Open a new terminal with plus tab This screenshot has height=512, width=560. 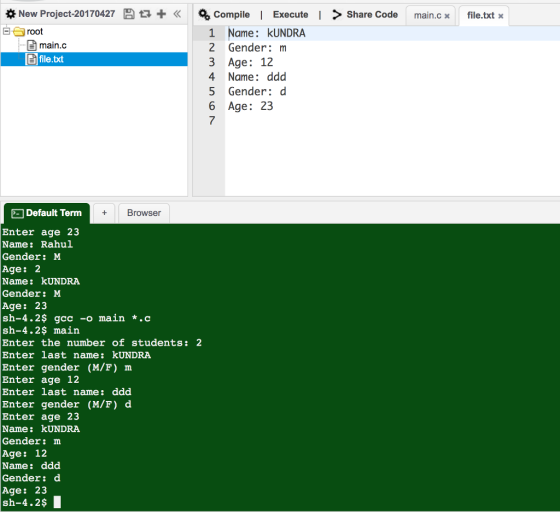tap(104, 213)
